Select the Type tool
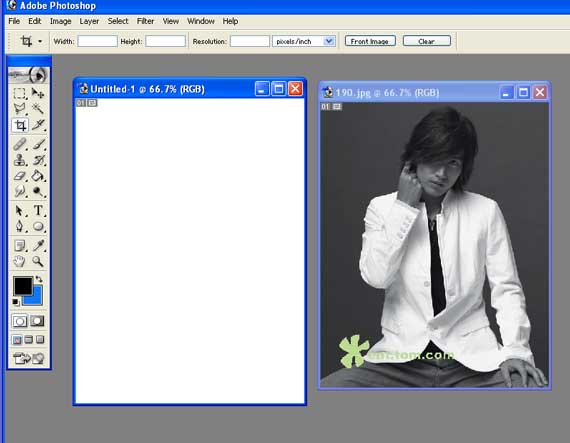Viewport: 570px width, 443px height. pos(38,210)
